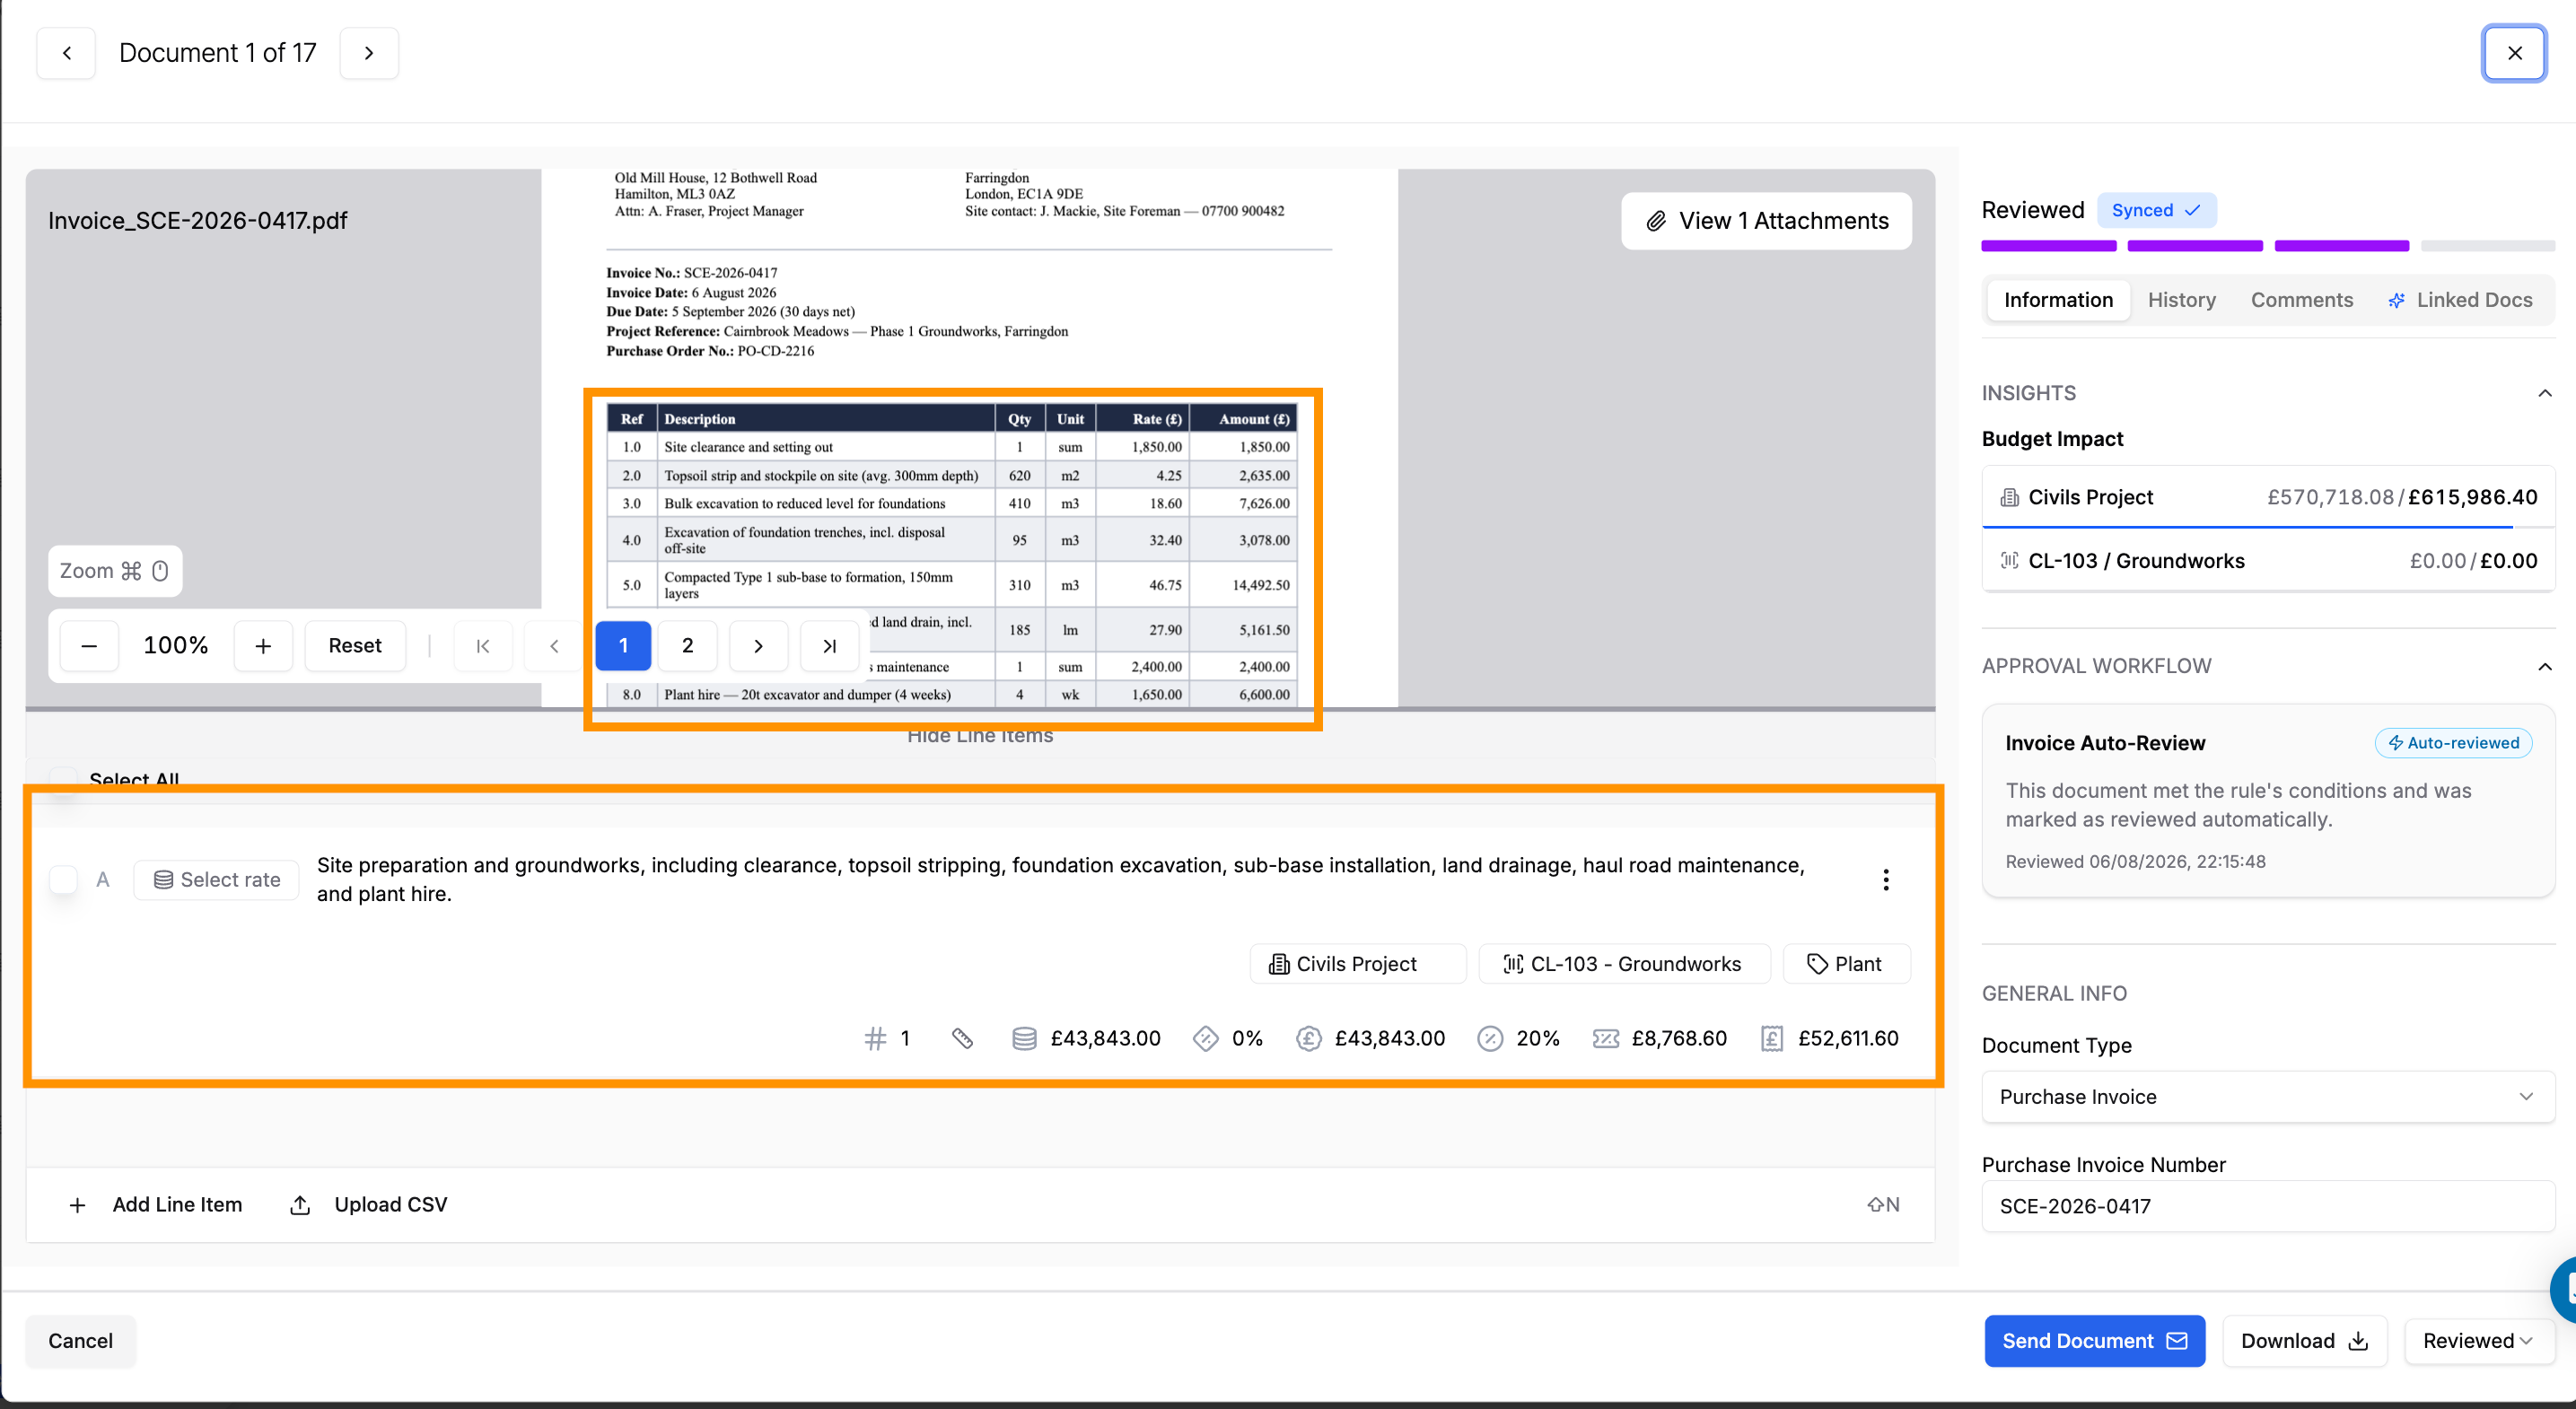This screenshot has width=2576, height=1409.
Task: Click the CL-103 / Groundworks budget row
Action: click(2267, 561)
